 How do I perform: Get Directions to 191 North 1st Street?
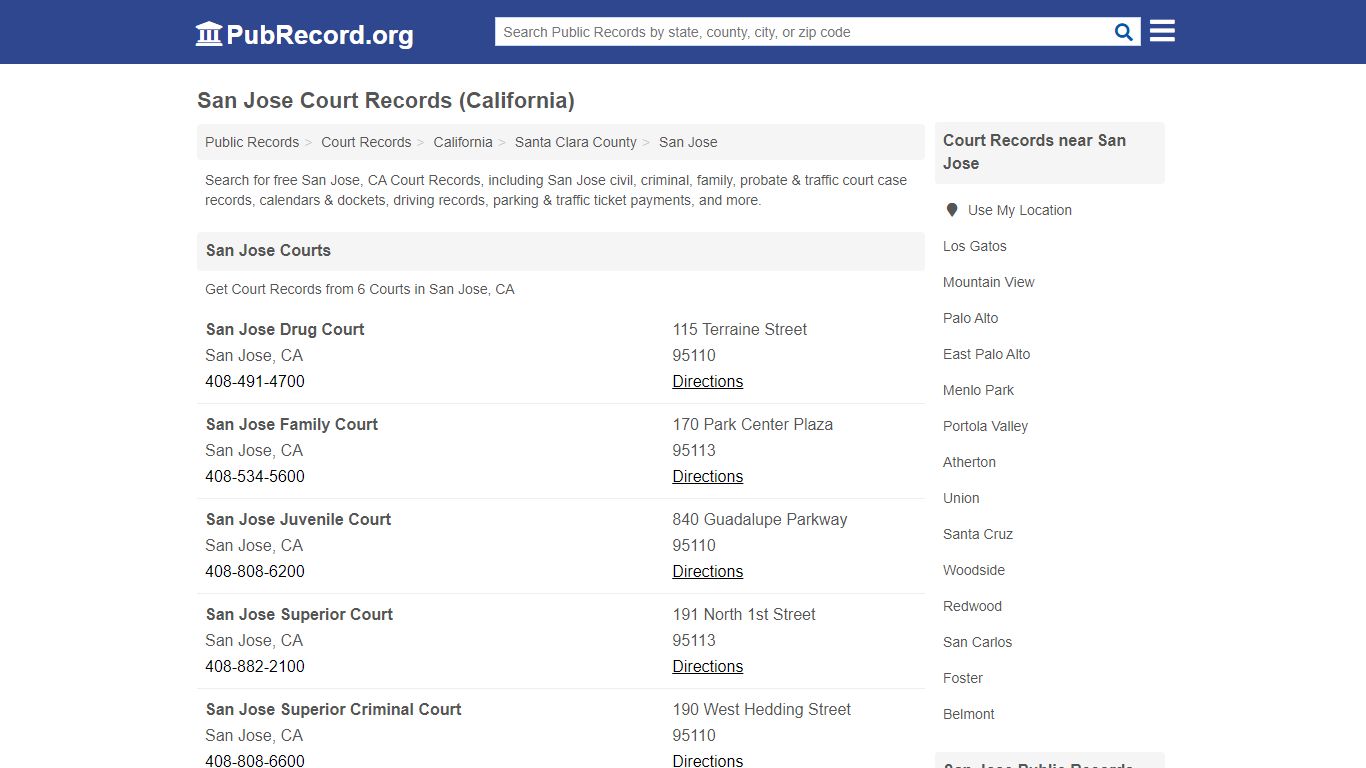708,666
